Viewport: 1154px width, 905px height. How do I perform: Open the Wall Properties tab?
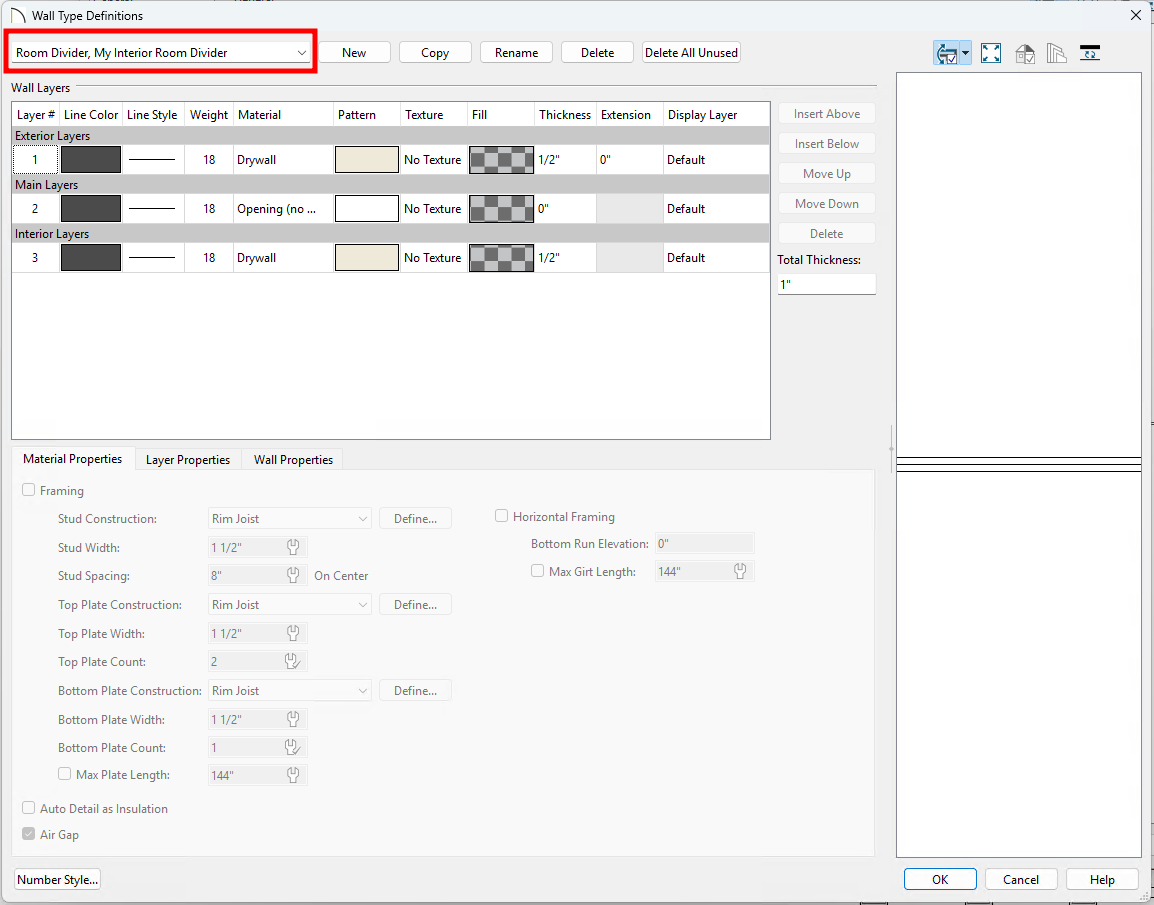point(293,460)
